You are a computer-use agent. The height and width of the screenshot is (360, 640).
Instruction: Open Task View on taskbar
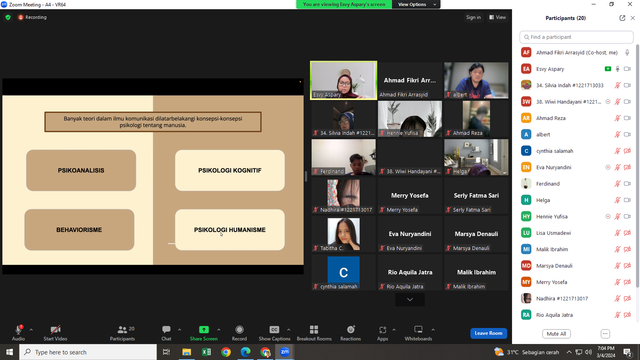pos(167,352)
